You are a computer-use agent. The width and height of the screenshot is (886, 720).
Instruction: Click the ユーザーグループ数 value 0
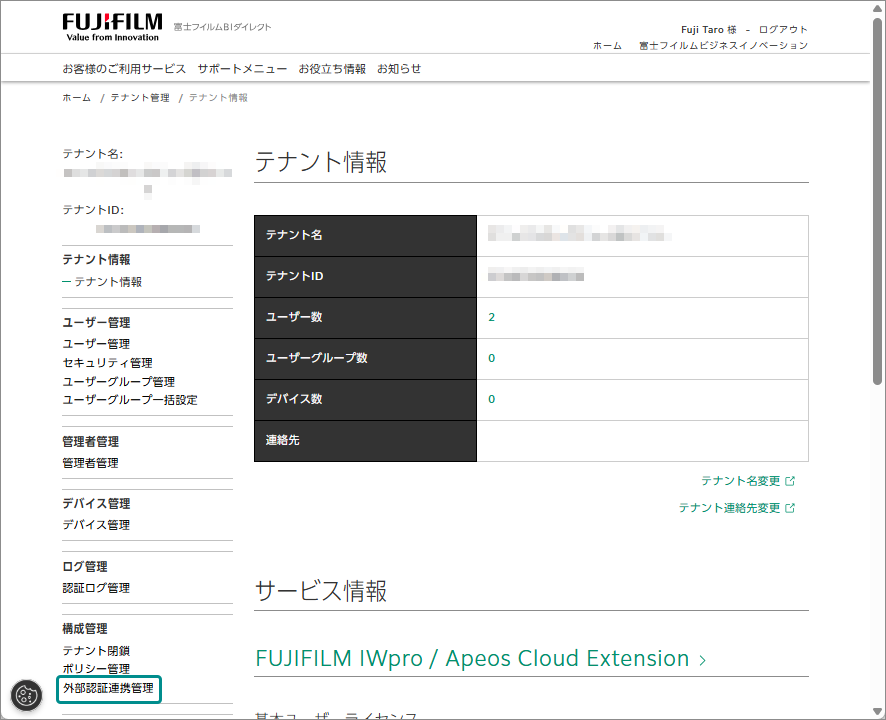(x=492, y=358)
